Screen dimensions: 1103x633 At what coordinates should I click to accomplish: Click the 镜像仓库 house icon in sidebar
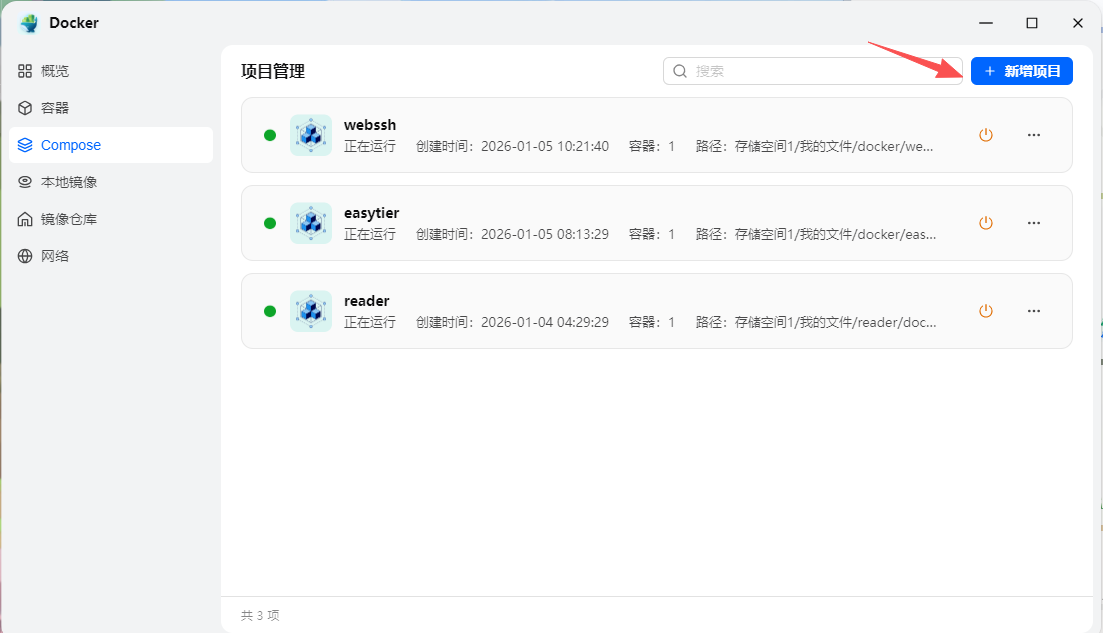point(25,219)
